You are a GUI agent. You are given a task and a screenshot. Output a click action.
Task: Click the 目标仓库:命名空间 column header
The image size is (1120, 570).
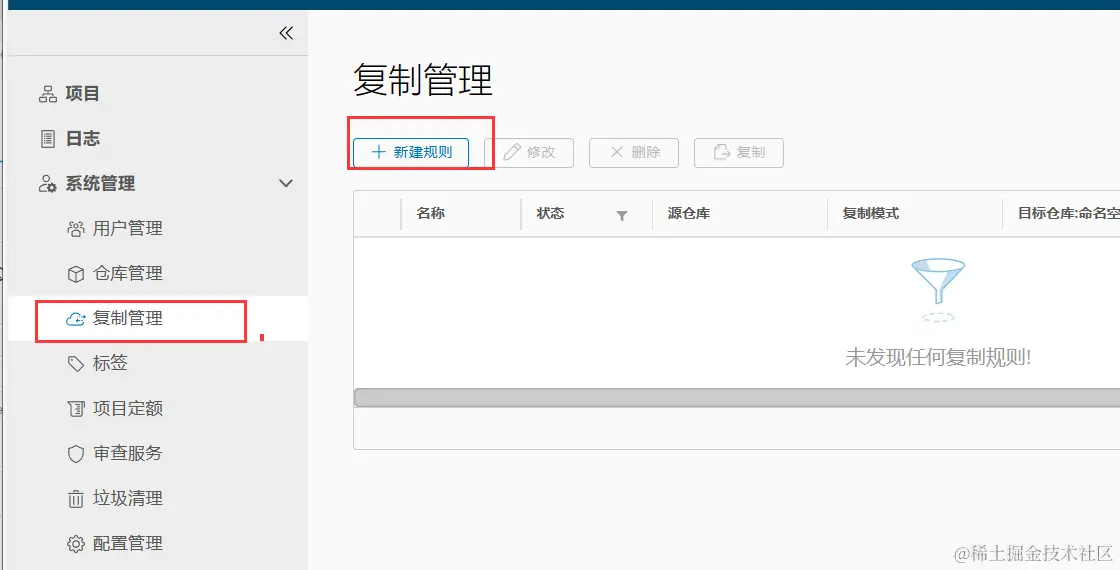point(1069,214)
